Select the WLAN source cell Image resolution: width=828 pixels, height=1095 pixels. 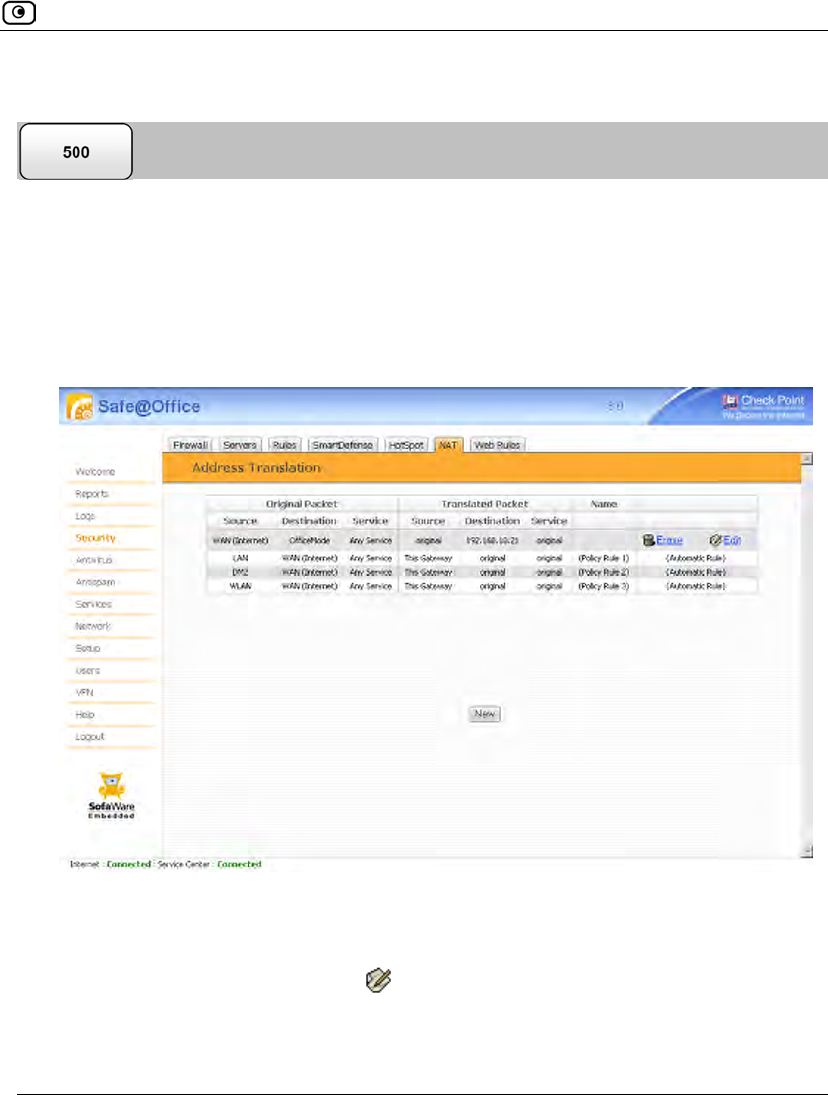click(x=240, y=586)
